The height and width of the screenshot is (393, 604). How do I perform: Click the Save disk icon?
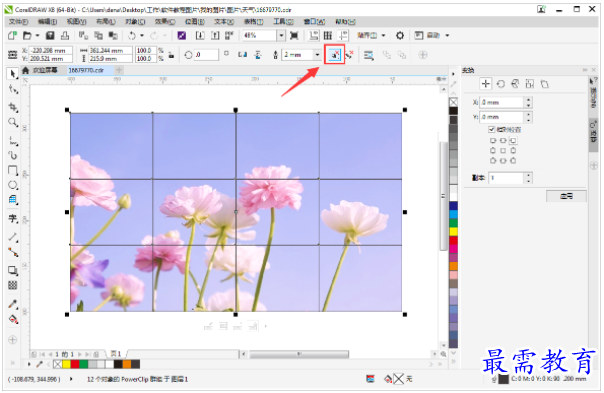[50, 35]
